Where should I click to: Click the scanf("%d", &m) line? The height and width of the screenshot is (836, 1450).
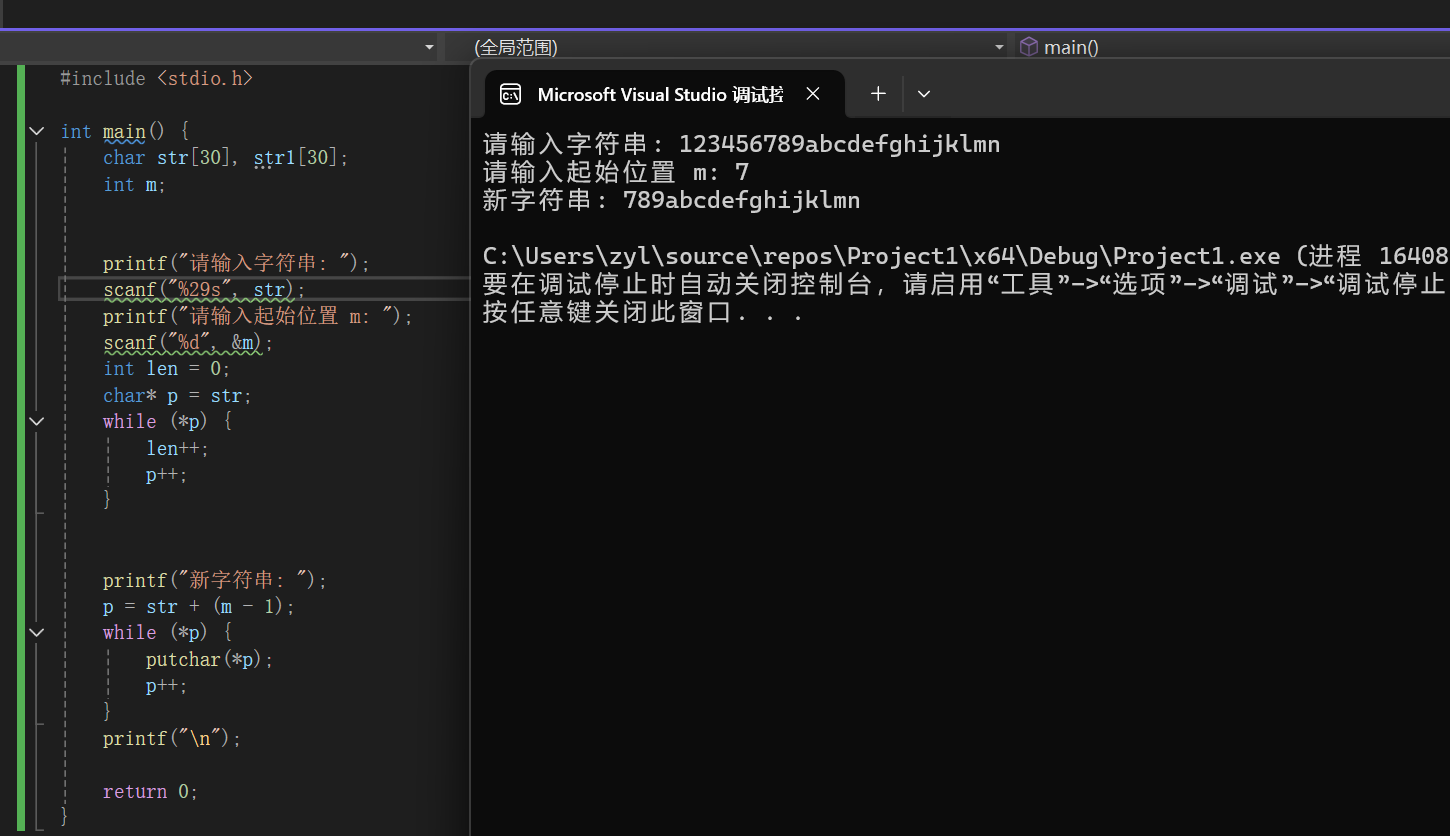[x=188, y=342]
